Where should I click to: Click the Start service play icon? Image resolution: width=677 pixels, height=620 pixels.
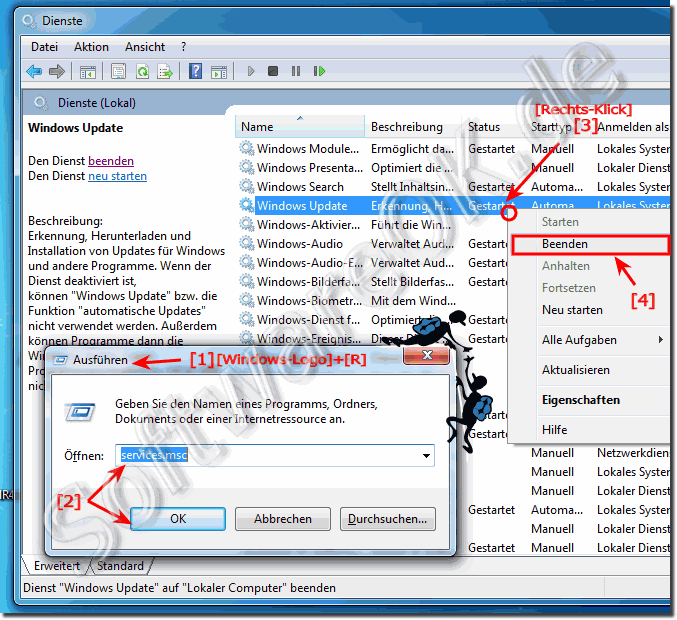click(x=250, y=71)
